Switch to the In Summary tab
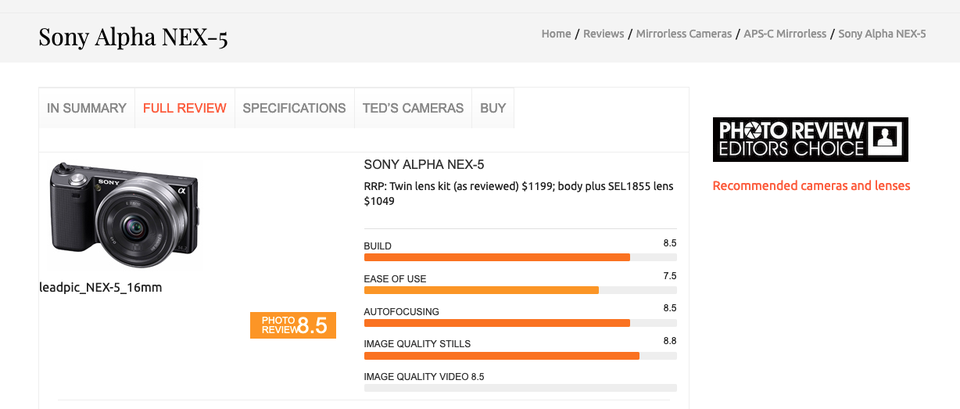The image size is (960, 409). click(87, 108)
